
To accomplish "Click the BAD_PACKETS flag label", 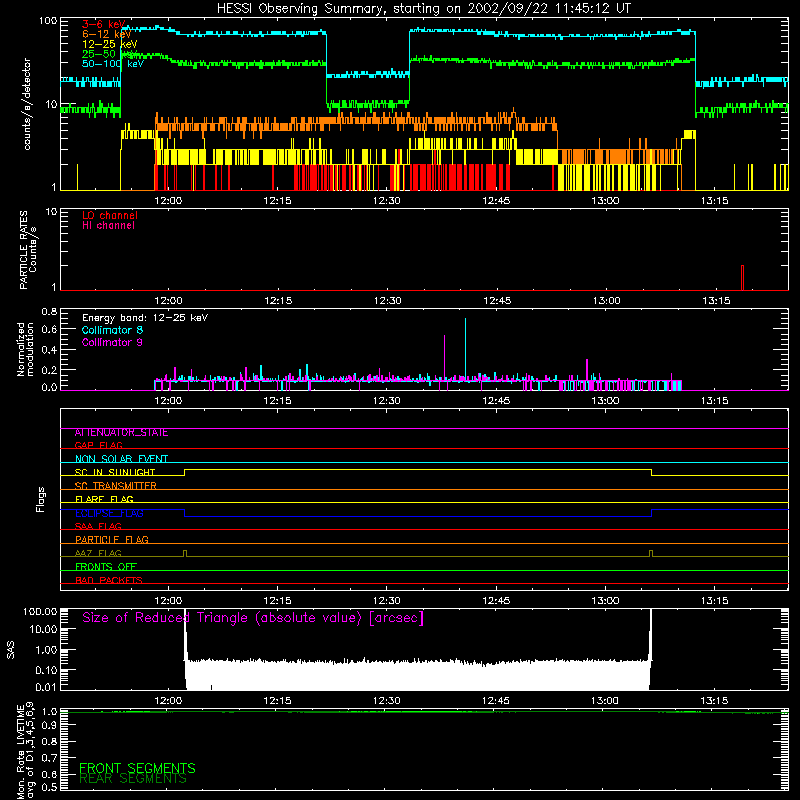I will coord(109,580).
